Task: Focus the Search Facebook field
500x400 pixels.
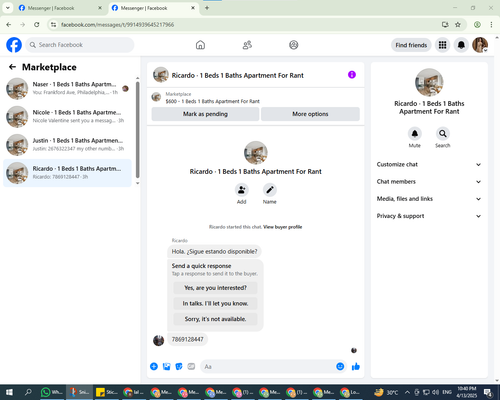Action: click(80, 45)
